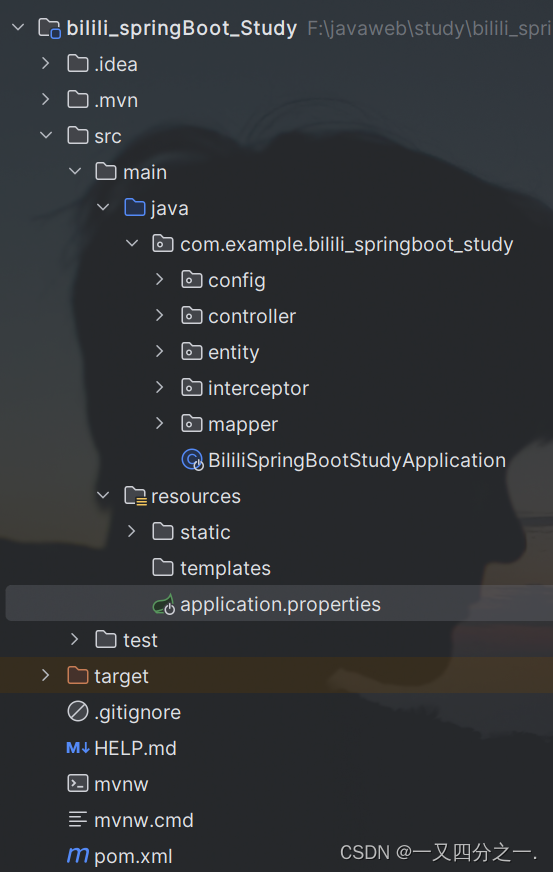The image size is (553, 872).
Task: Click the Markdown icon of HELP.md
Action: click(x=78, y=747)
